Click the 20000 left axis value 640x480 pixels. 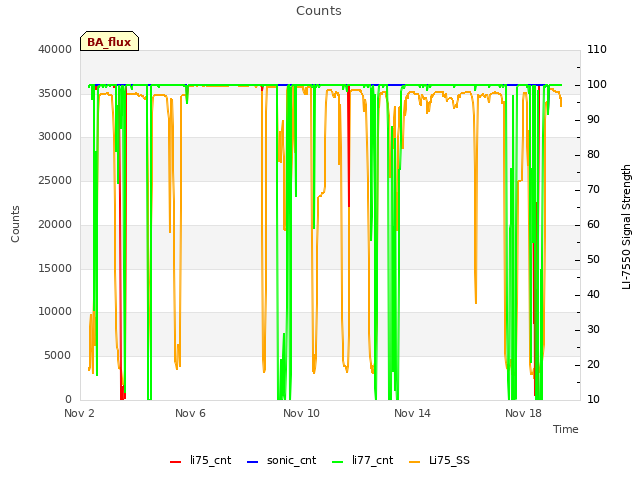click(55, 224)
